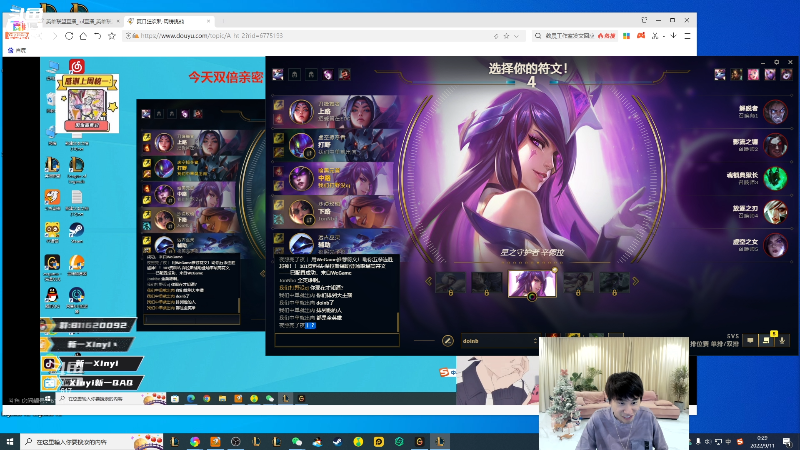Select first locked skin thumbnail in carousel

click(x=450, y=283)
